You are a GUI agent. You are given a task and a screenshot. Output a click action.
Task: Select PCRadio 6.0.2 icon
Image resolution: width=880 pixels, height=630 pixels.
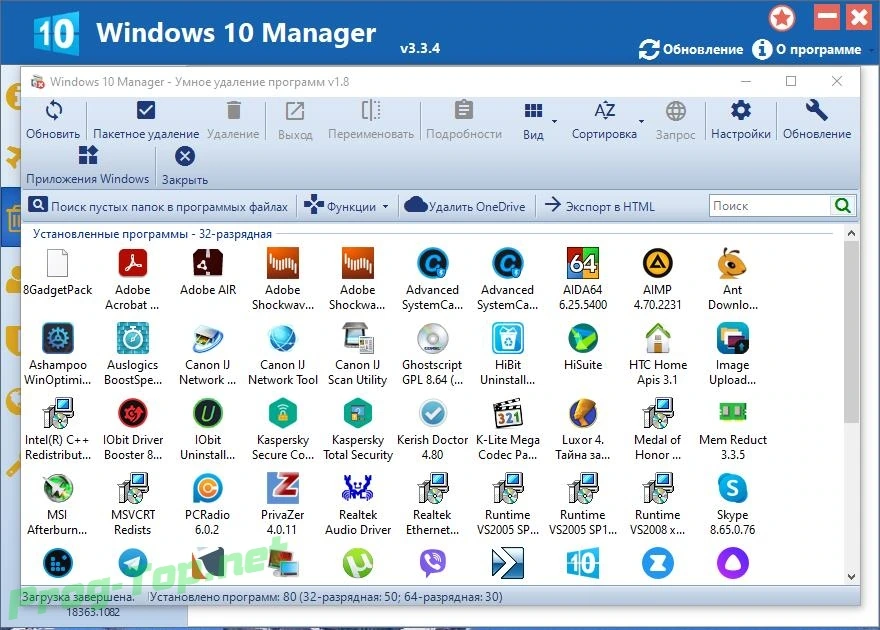[x=208, y=488]
